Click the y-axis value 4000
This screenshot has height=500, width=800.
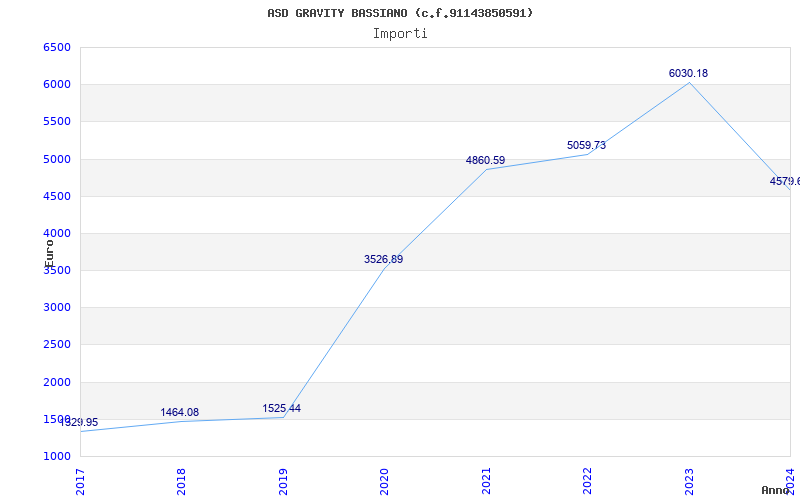(x=57, y=234)
